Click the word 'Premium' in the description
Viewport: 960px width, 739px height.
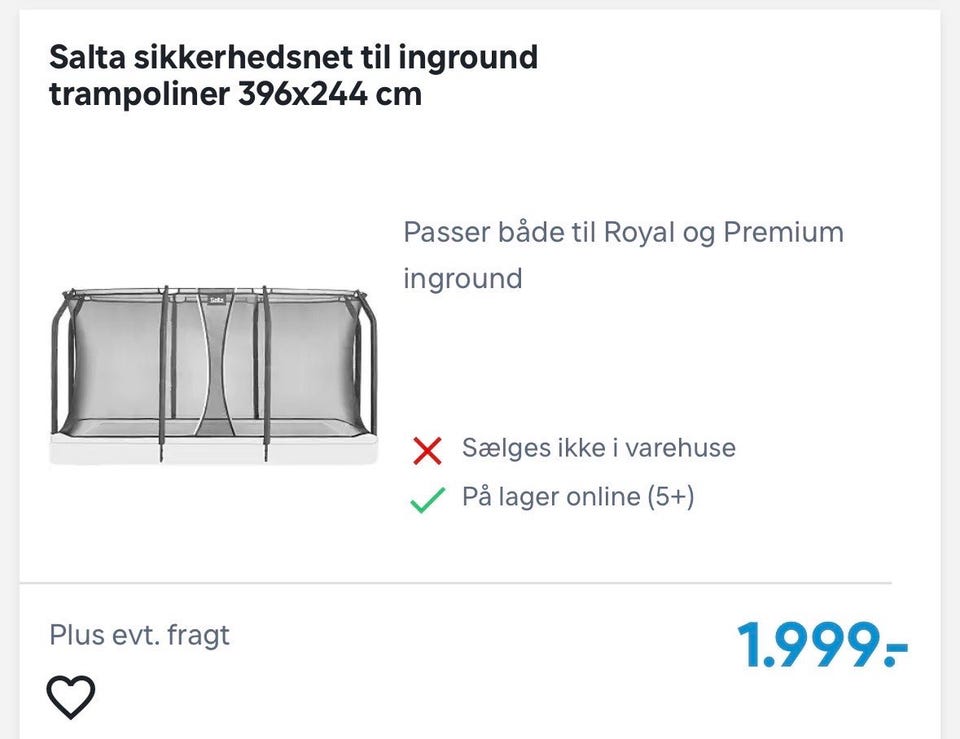(784, 232)
